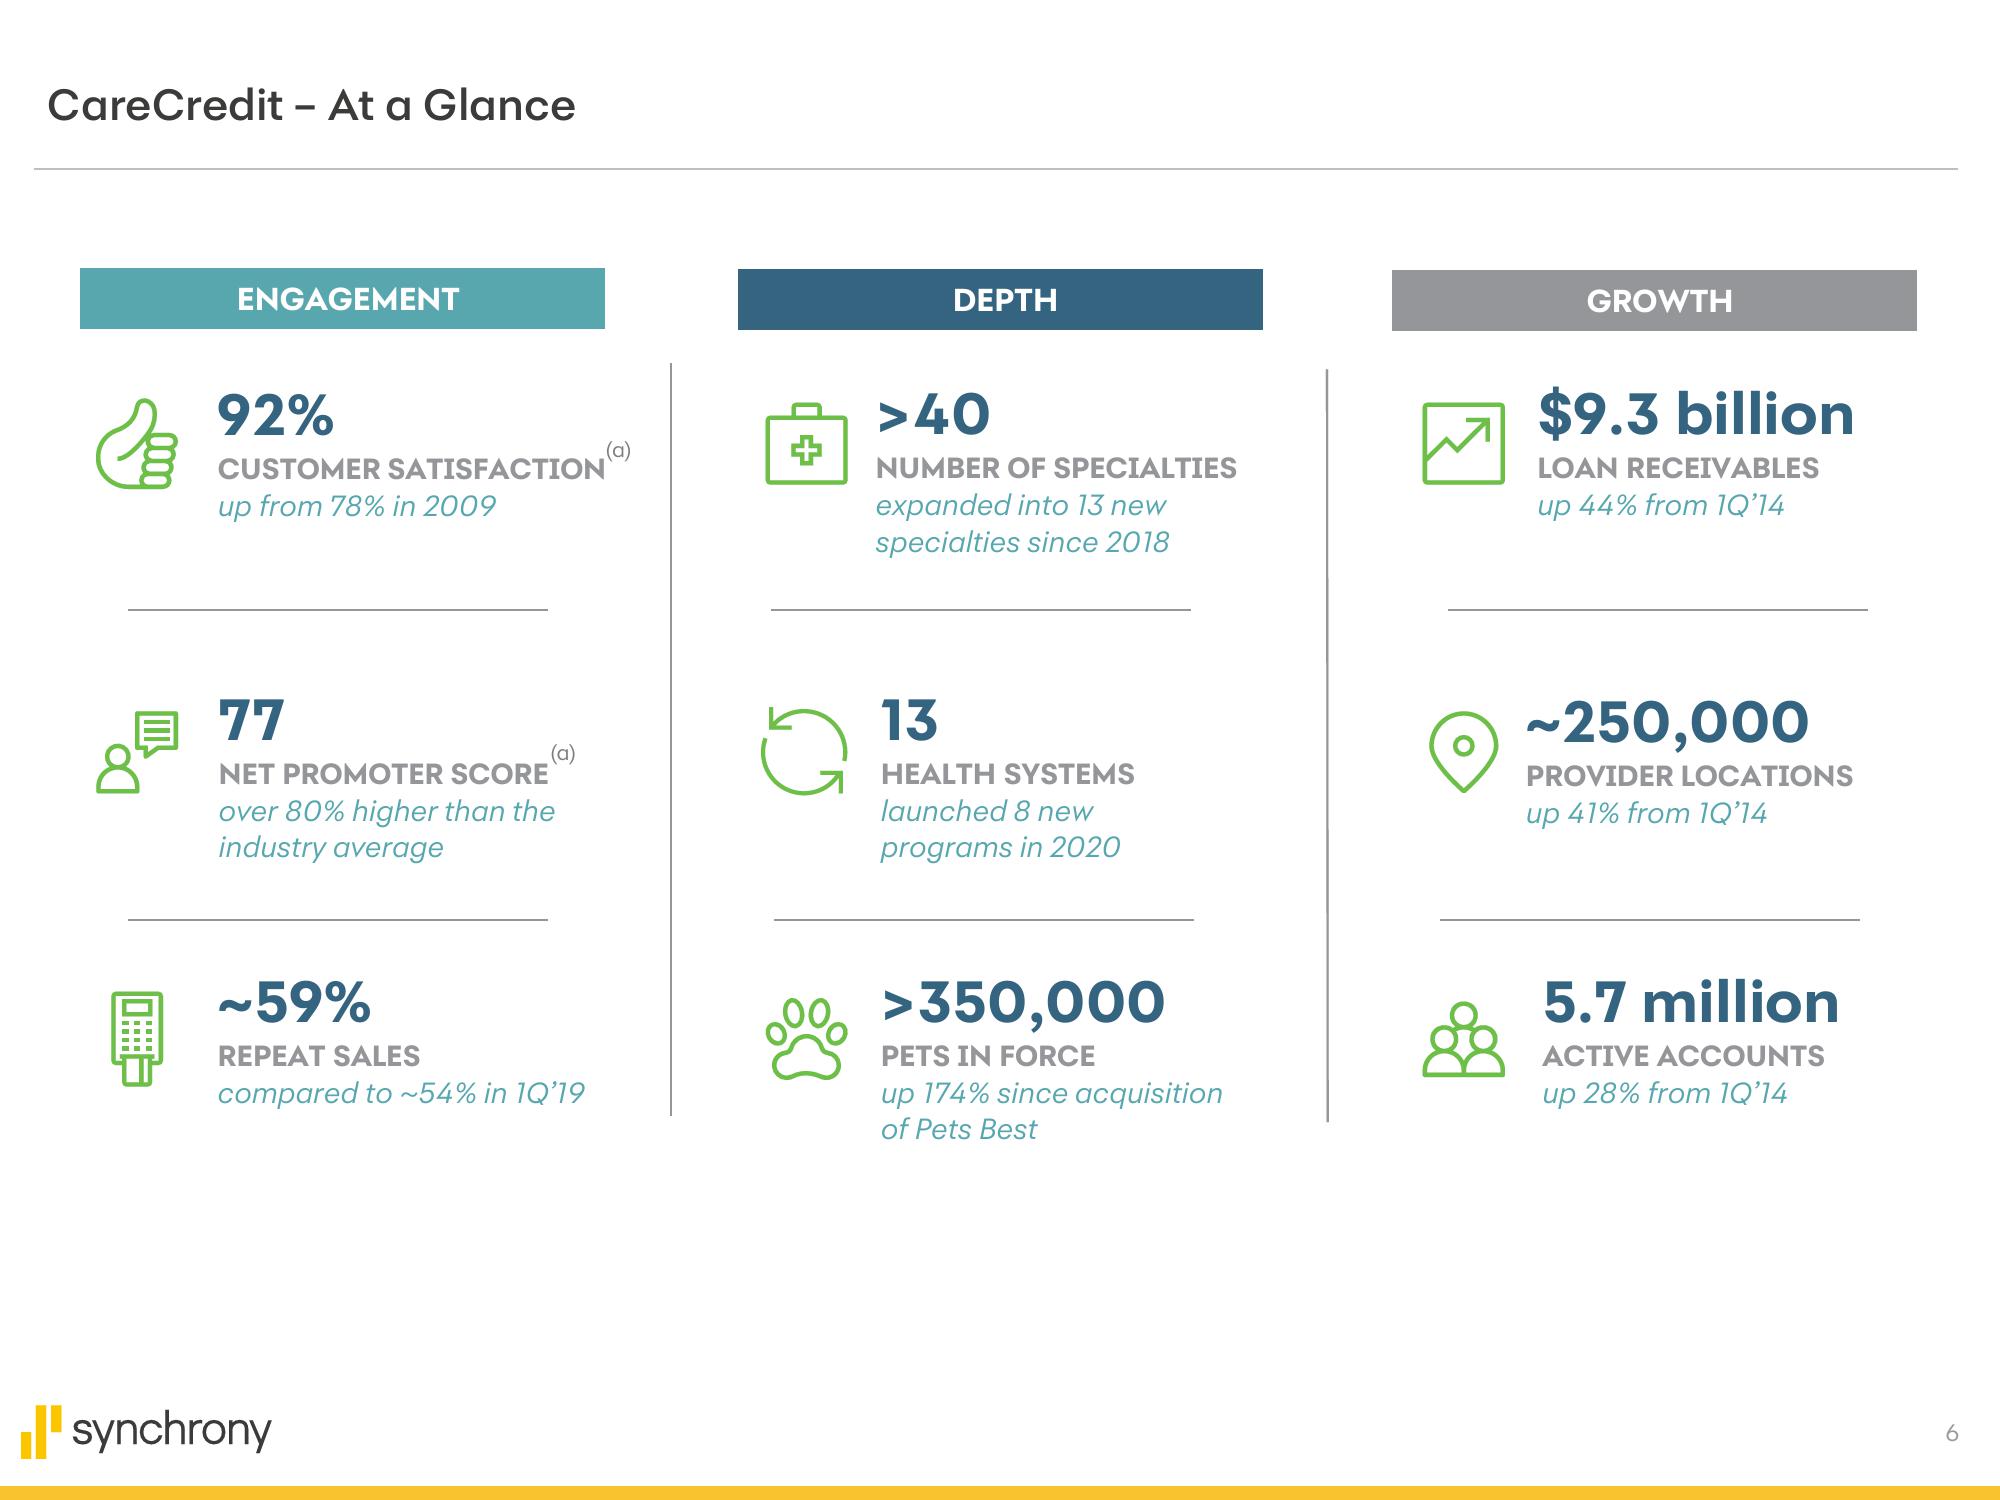This screenshot has width=2000, height=1500.
Task: Click 'compared to ~54% in 1Q'19'
Action: (x=401, y=1093)
